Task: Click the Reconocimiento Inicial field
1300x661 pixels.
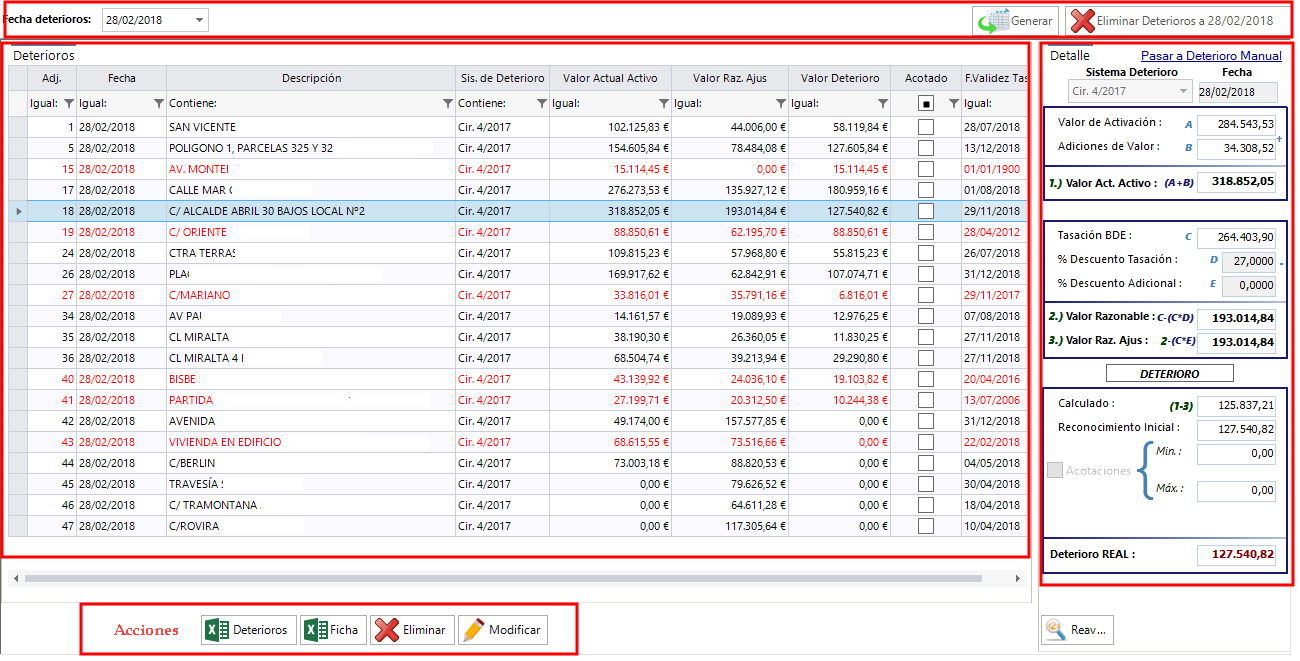Action: [x=1237, y=429]
